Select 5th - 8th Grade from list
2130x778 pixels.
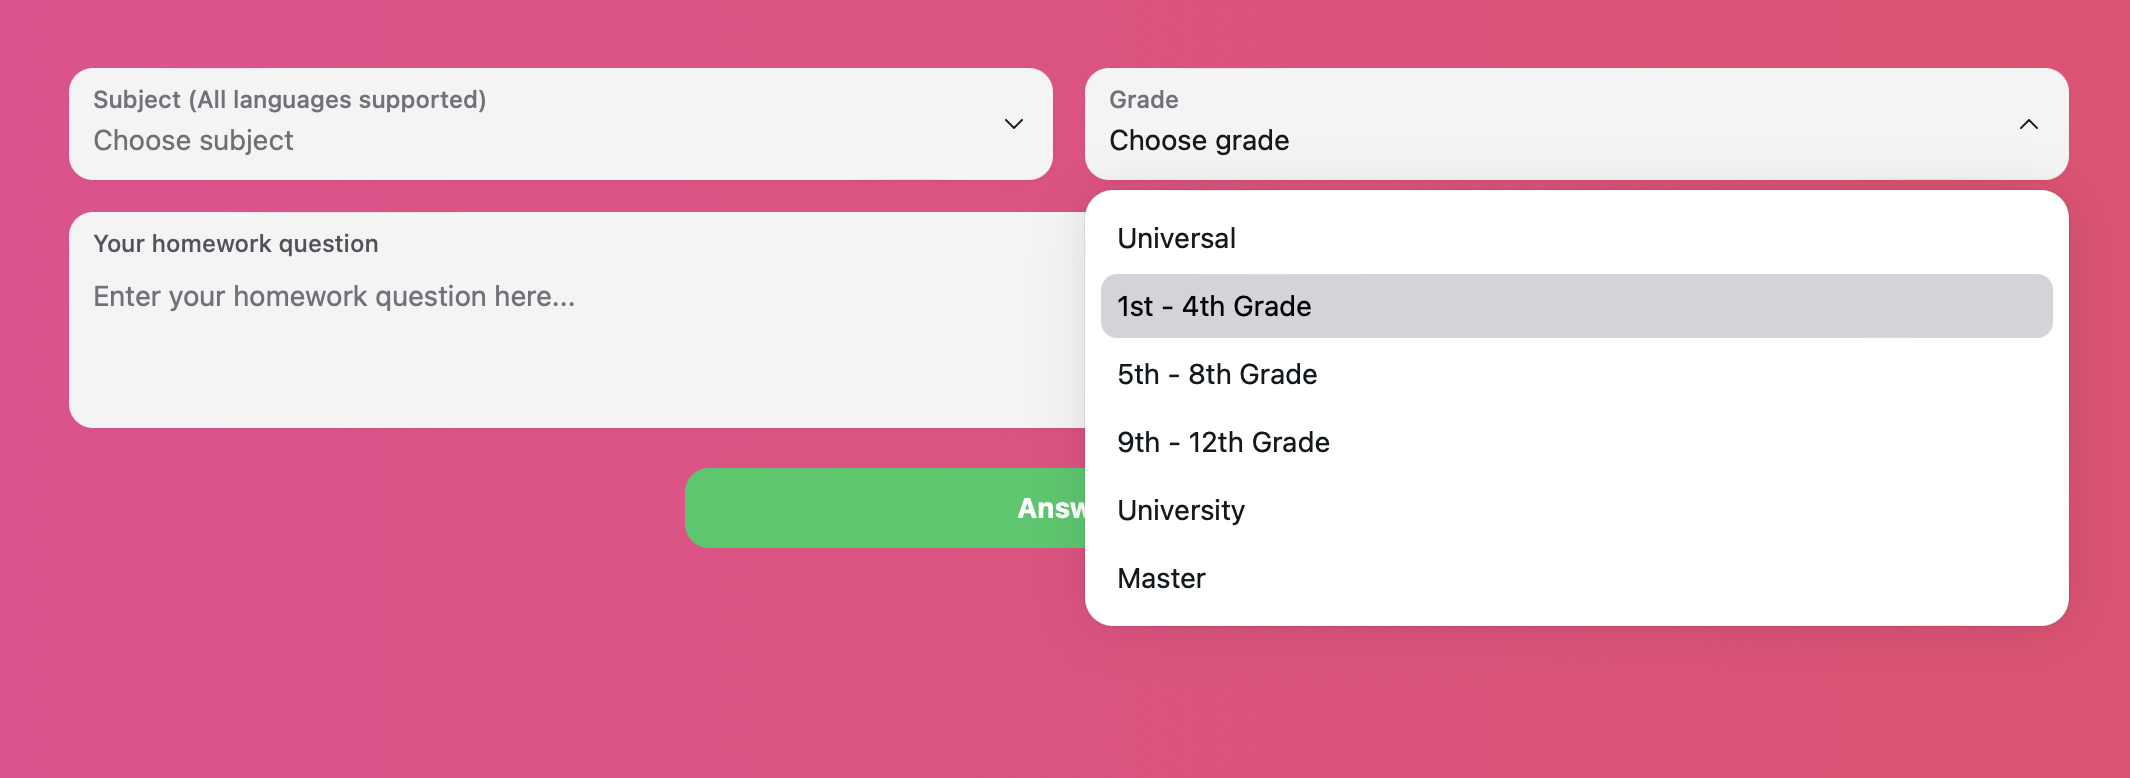click(x=1576, y=374)
